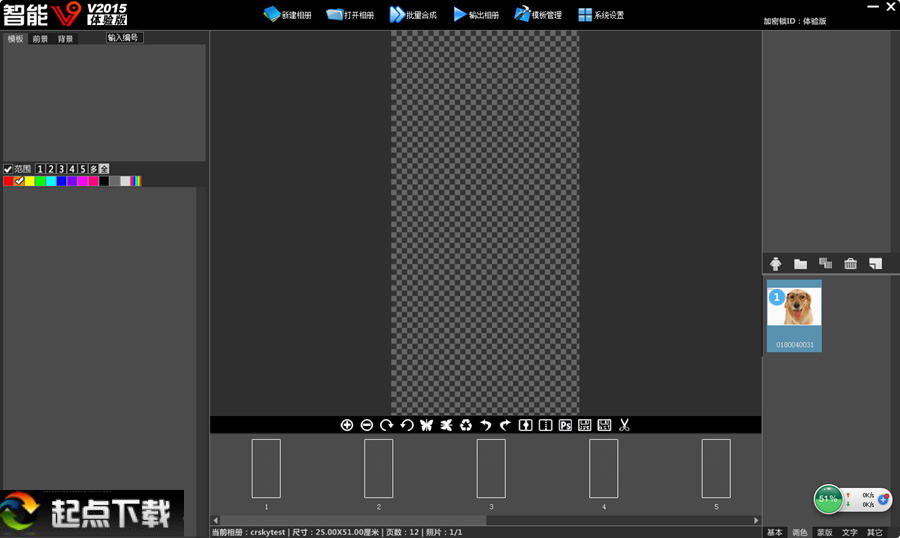The image size is (900, 538).
Task: Pick the blue color swatch
Action: pos(61,181)
